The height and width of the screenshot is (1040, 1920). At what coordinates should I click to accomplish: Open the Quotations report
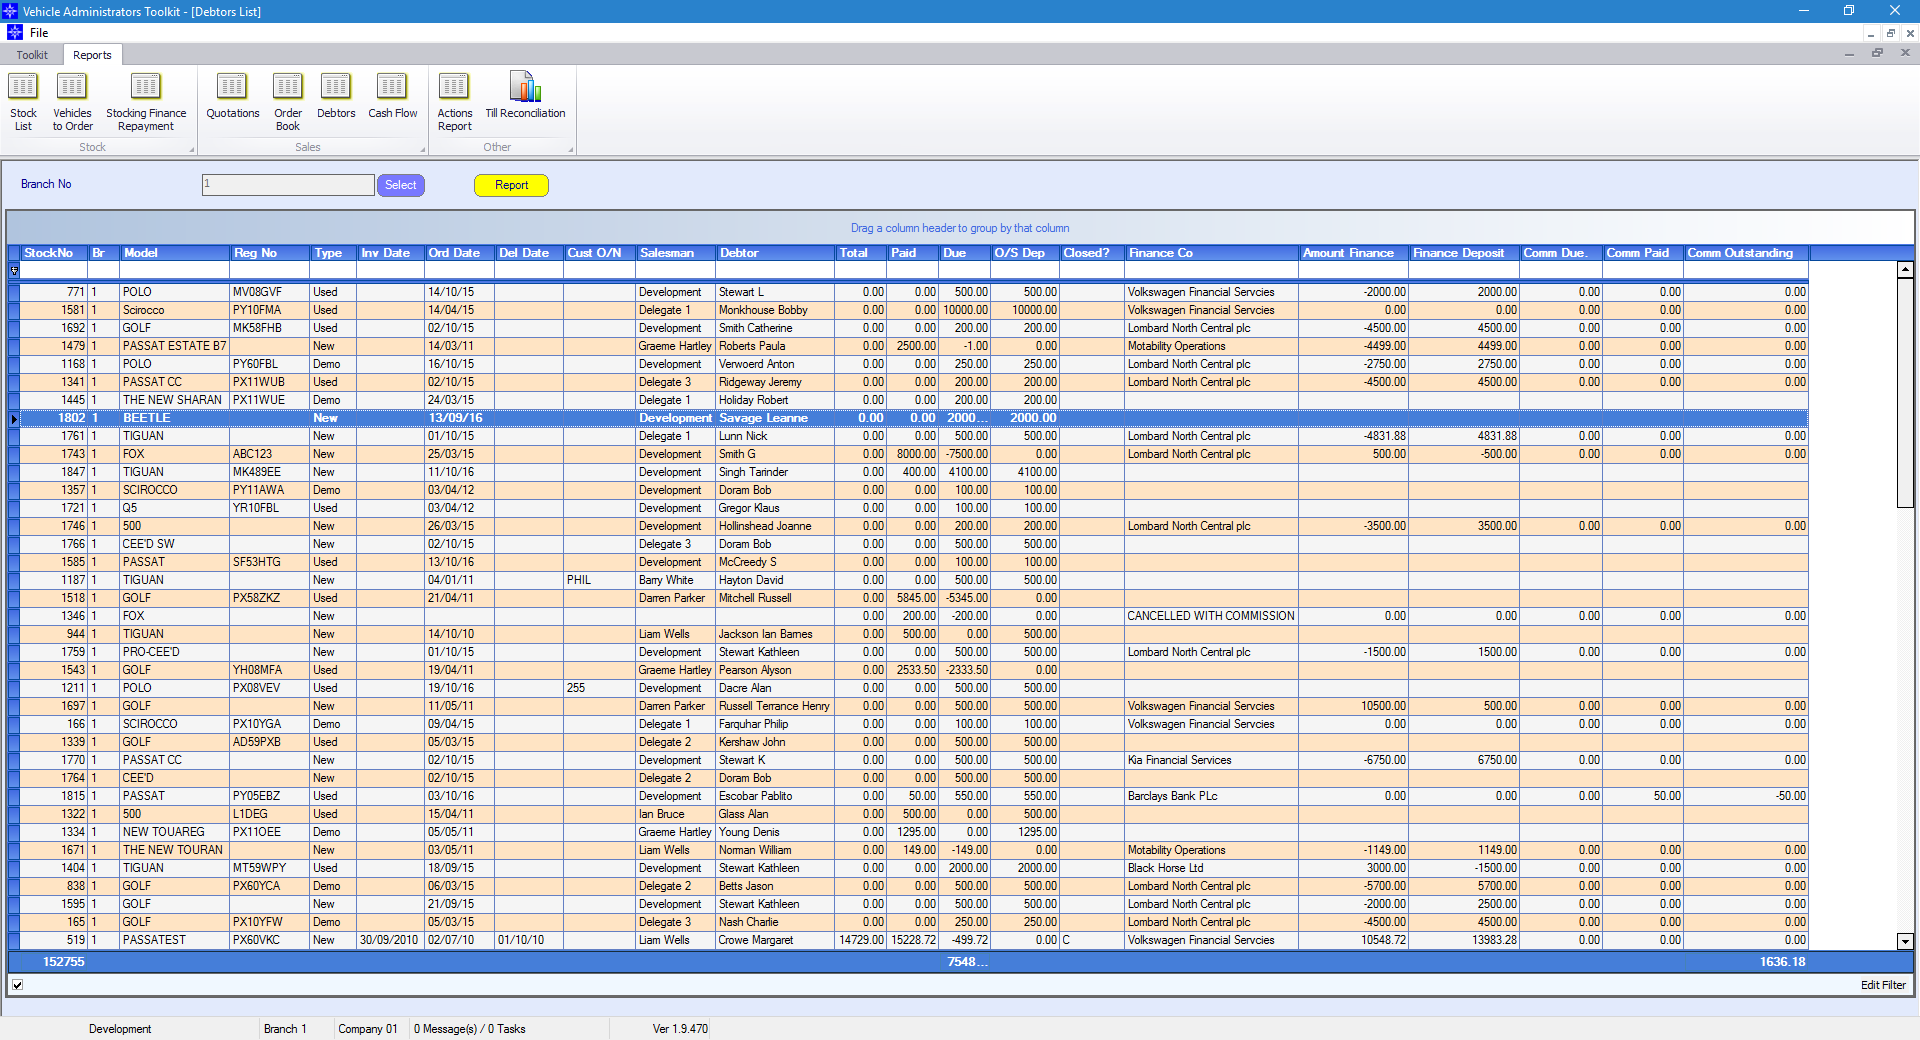click(232, 96)
